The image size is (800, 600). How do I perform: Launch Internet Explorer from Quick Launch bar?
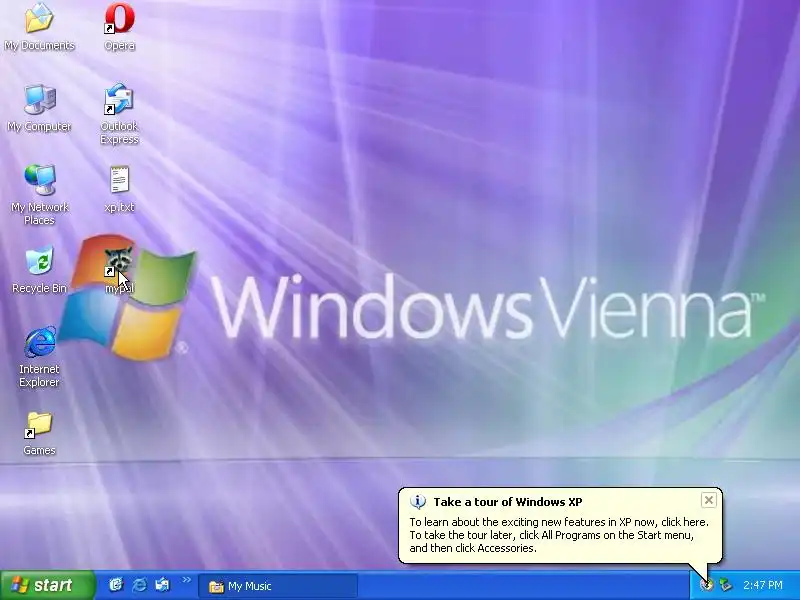click(139, 585)
